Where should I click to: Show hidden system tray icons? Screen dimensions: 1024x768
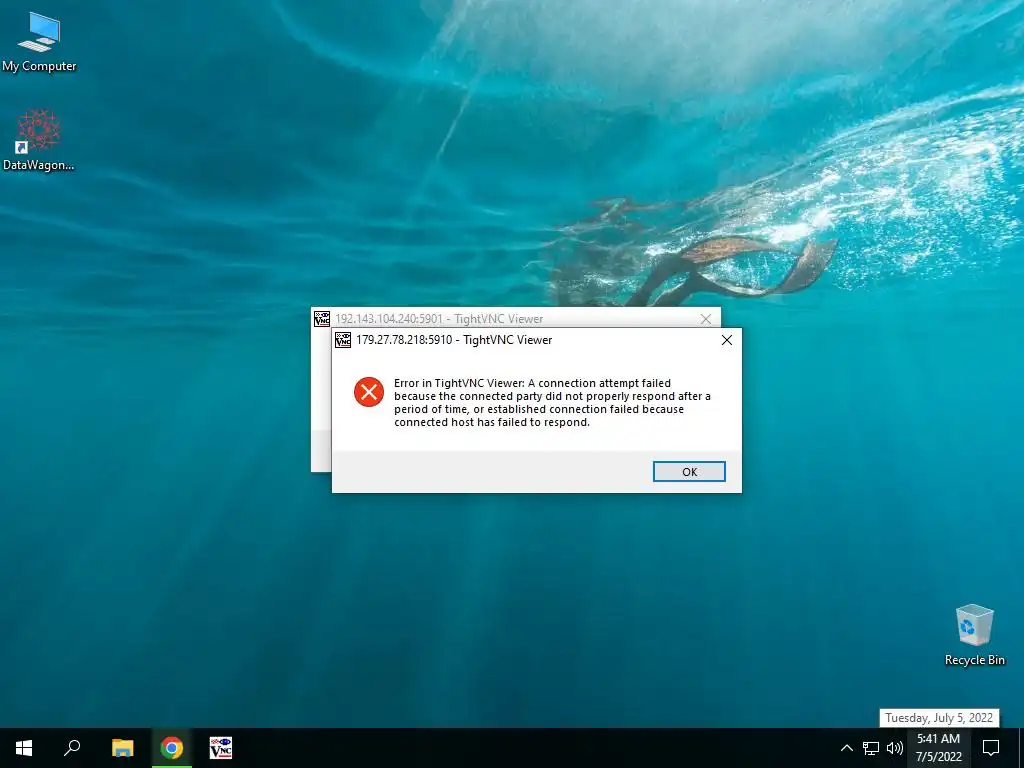coord(846,748)
